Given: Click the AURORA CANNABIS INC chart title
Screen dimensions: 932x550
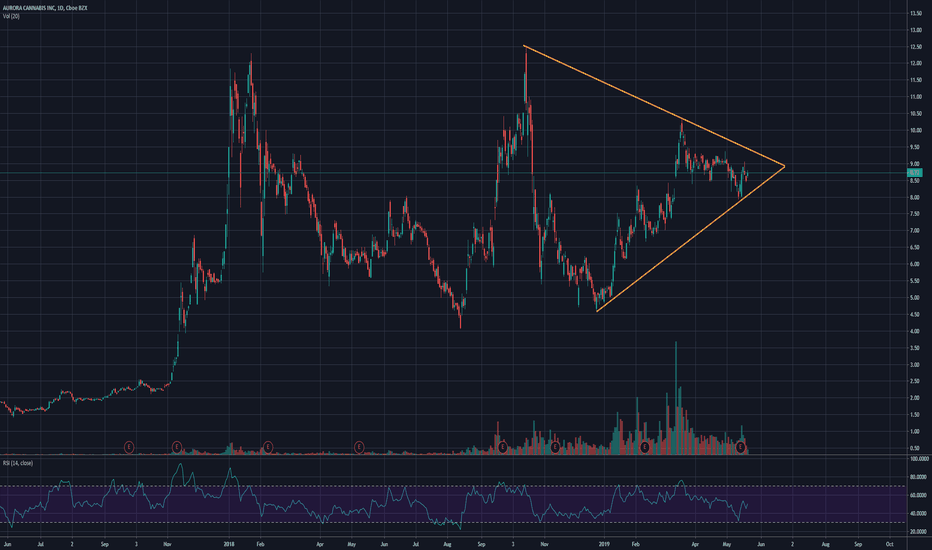Looking at the screenshot, I should tap(45, 8).
